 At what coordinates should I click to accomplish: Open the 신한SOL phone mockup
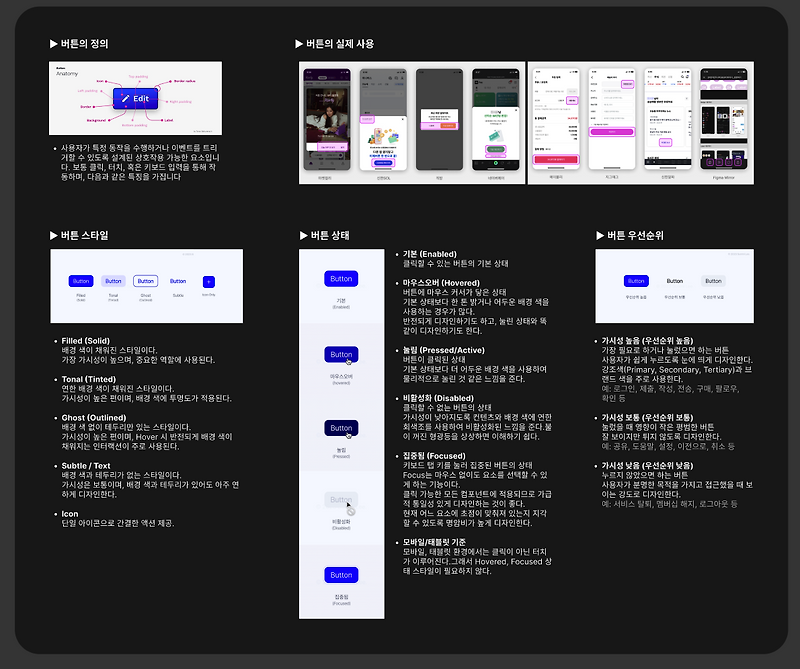pyautogui.click(x=383, y=119)
